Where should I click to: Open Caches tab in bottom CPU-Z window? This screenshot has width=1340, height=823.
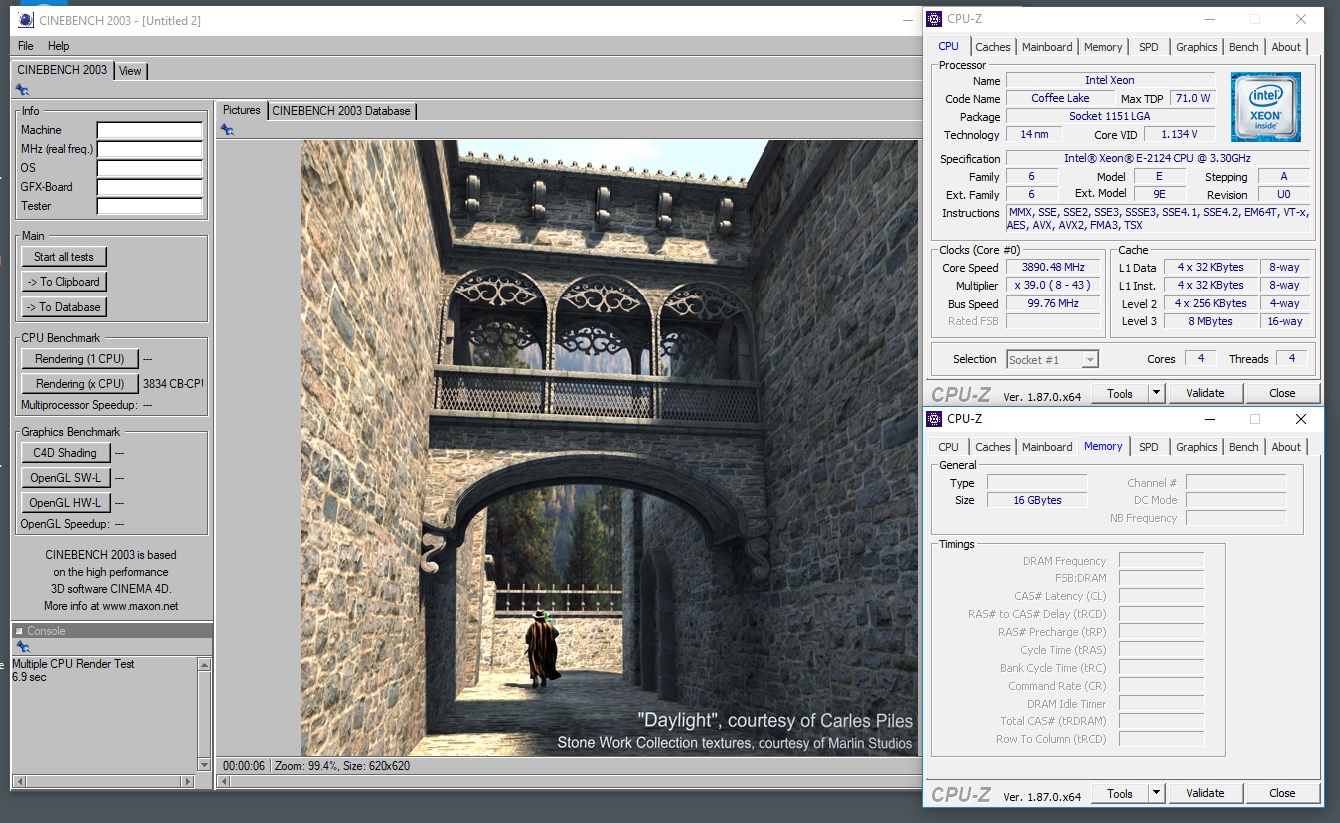(993, 447)
